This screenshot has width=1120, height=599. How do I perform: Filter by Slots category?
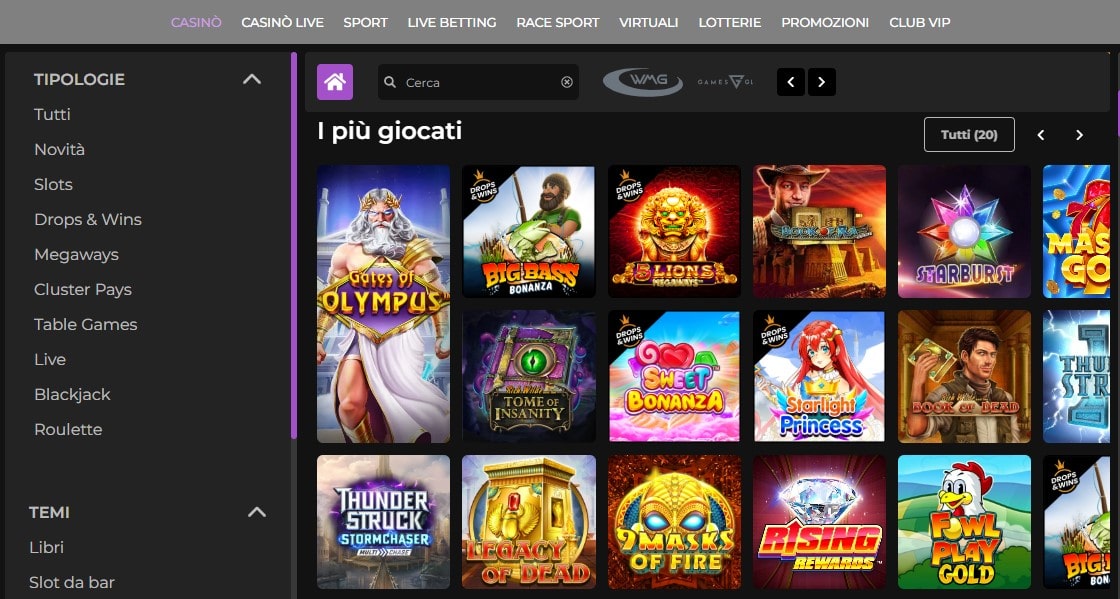54,184
